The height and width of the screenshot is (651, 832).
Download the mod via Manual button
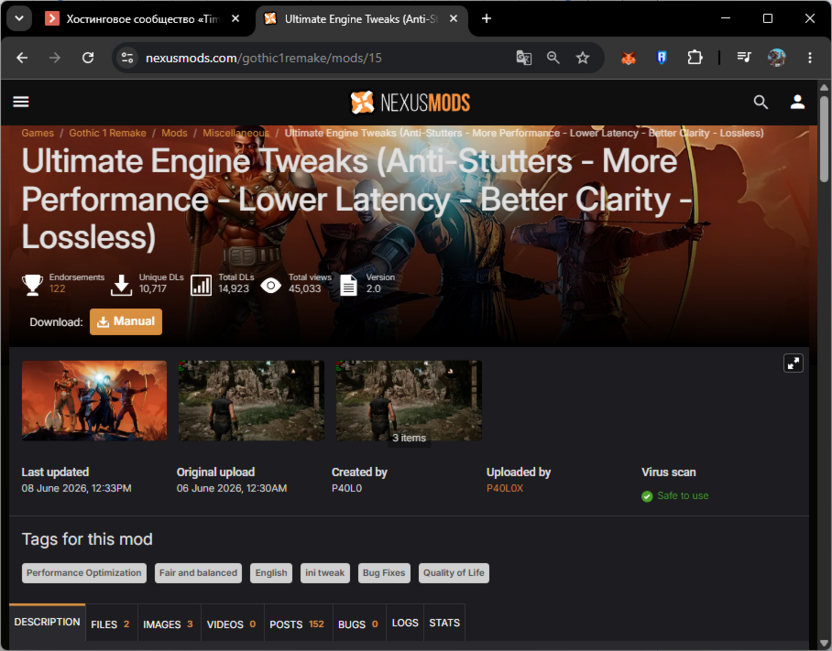(126, 322)
